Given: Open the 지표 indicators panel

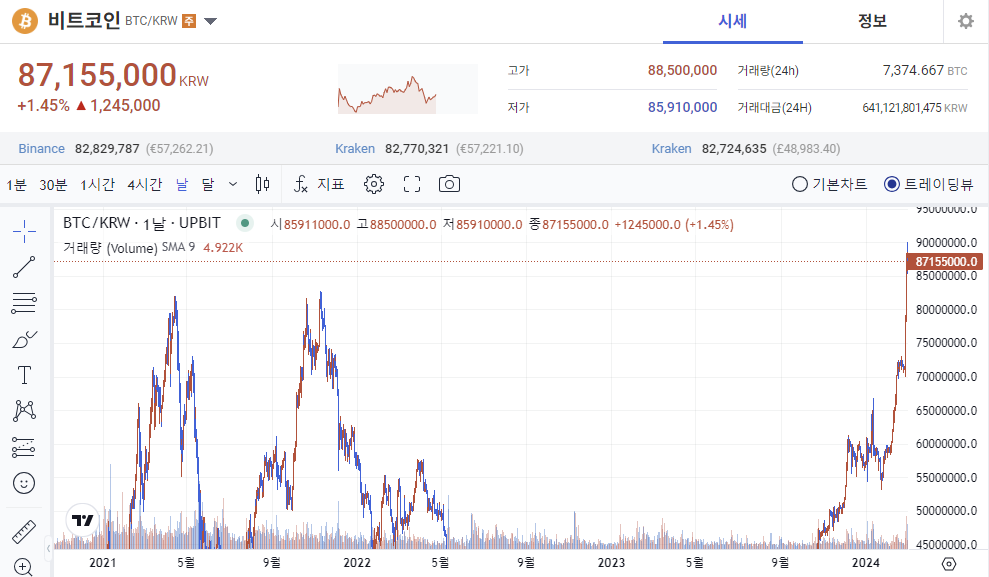Looking at the screenshot, I should click(319, 184).
